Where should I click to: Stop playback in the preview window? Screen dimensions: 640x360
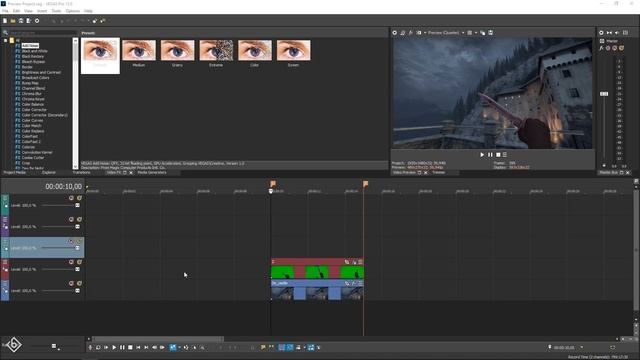[498, 155]
